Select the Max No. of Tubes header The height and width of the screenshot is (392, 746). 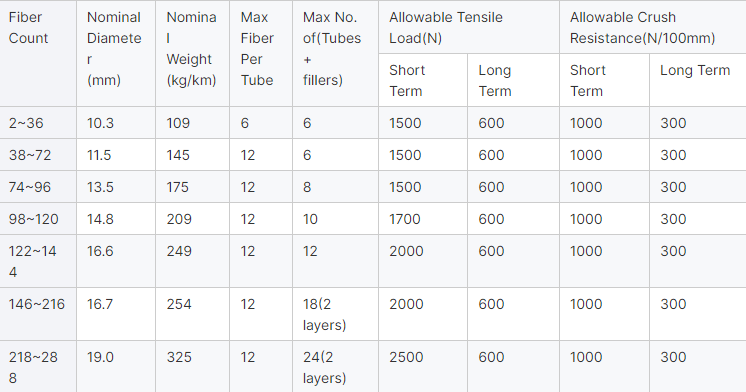(335, 53)
